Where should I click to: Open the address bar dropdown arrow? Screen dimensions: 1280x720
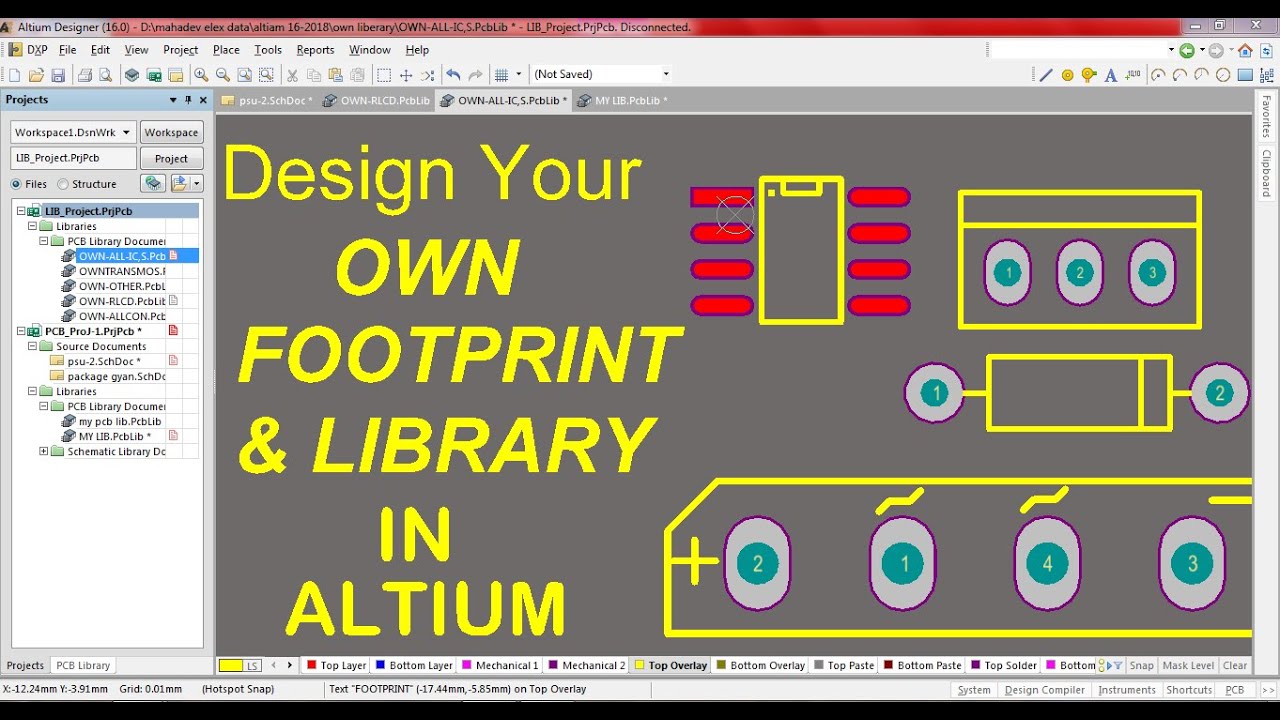pos(1171,50)
